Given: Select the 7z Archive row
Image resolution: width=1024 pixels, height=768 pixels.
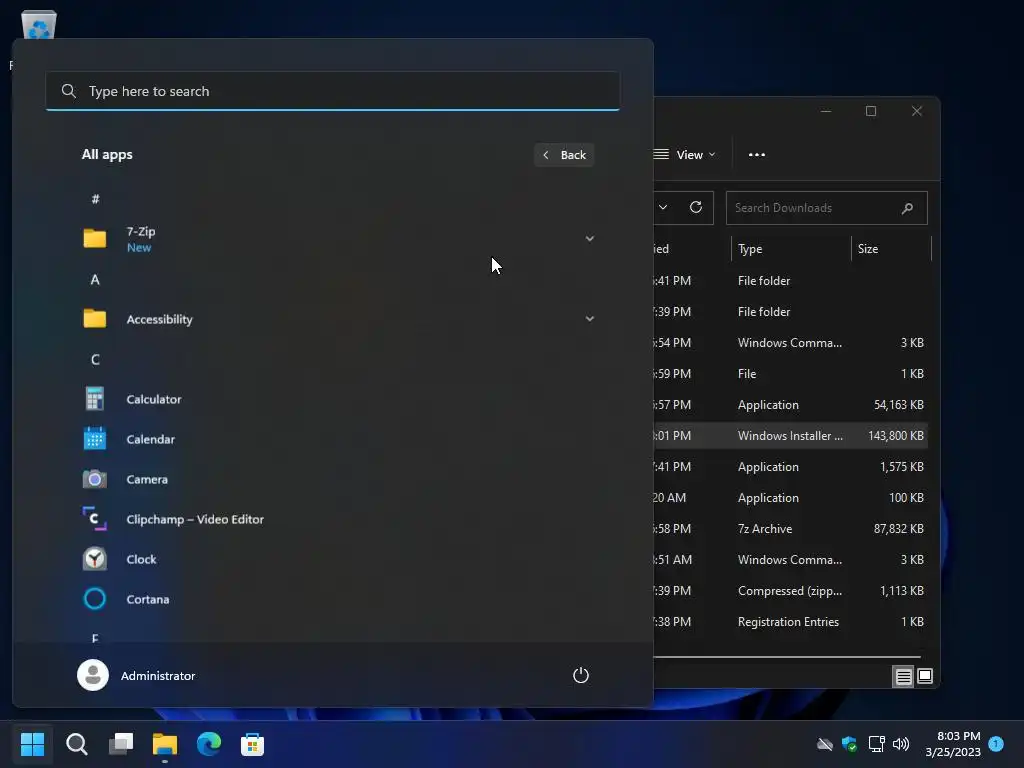Looking at the screenshot, I should pyautogui.click(x=790, y=529).
